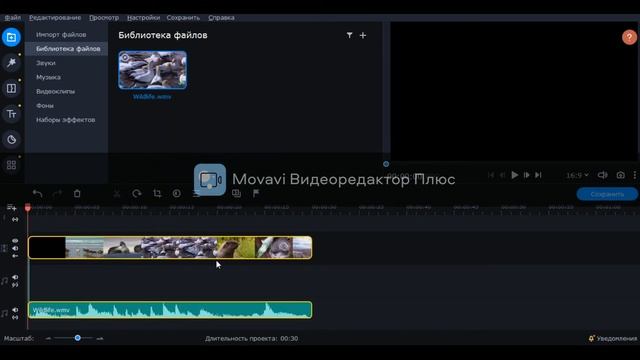Open the Stickers clock-shaped sidebar icon

point(11,140)
